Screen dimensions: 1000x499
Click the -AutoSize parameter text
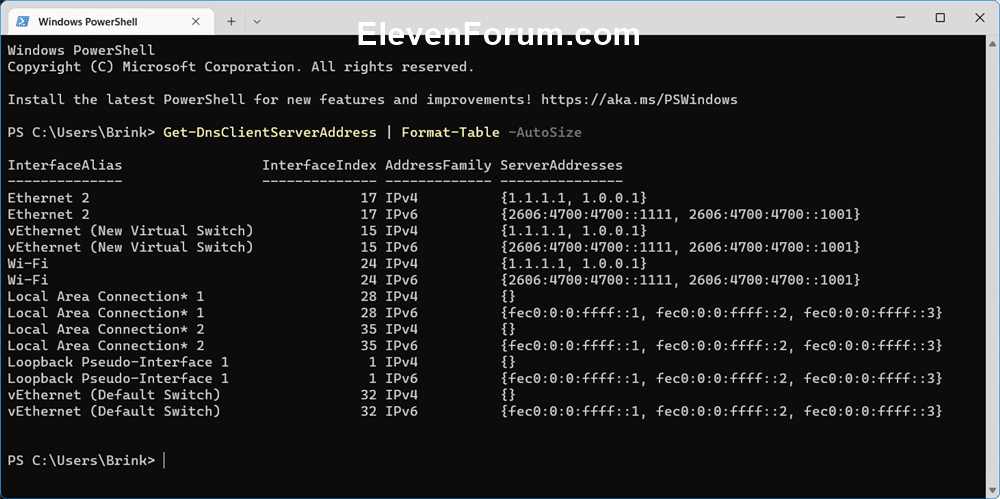pos(545,133)
